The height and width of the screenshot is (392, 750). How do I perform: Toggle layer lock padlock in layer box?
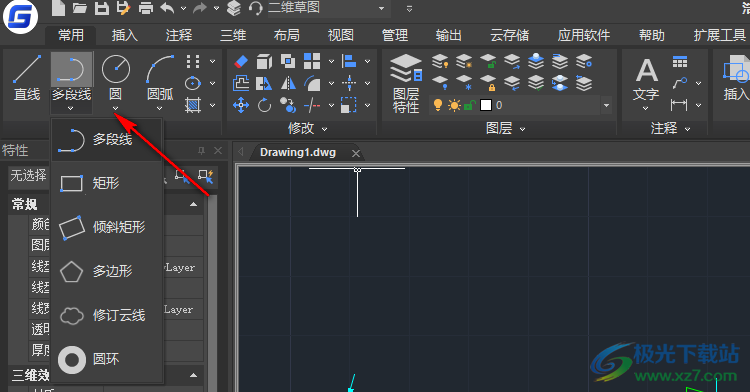(470, 105)
